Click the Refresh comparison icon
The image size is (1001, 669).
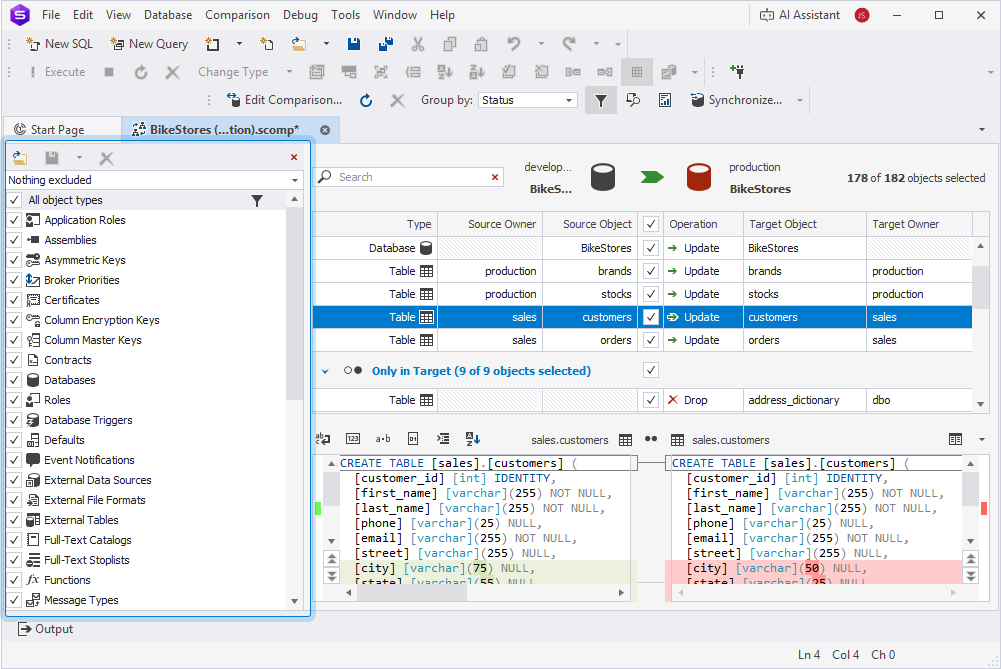pos(366,100)
